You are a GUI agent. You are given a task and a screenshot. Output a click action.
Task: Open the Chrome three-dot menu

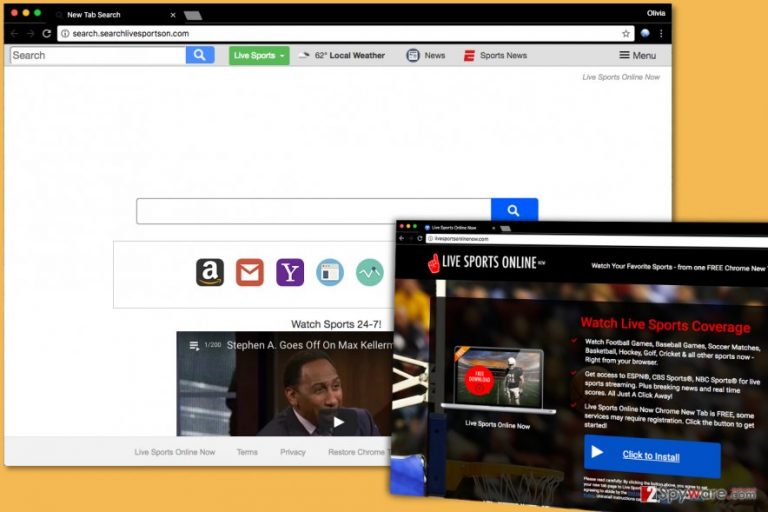(x=661, y=33)
